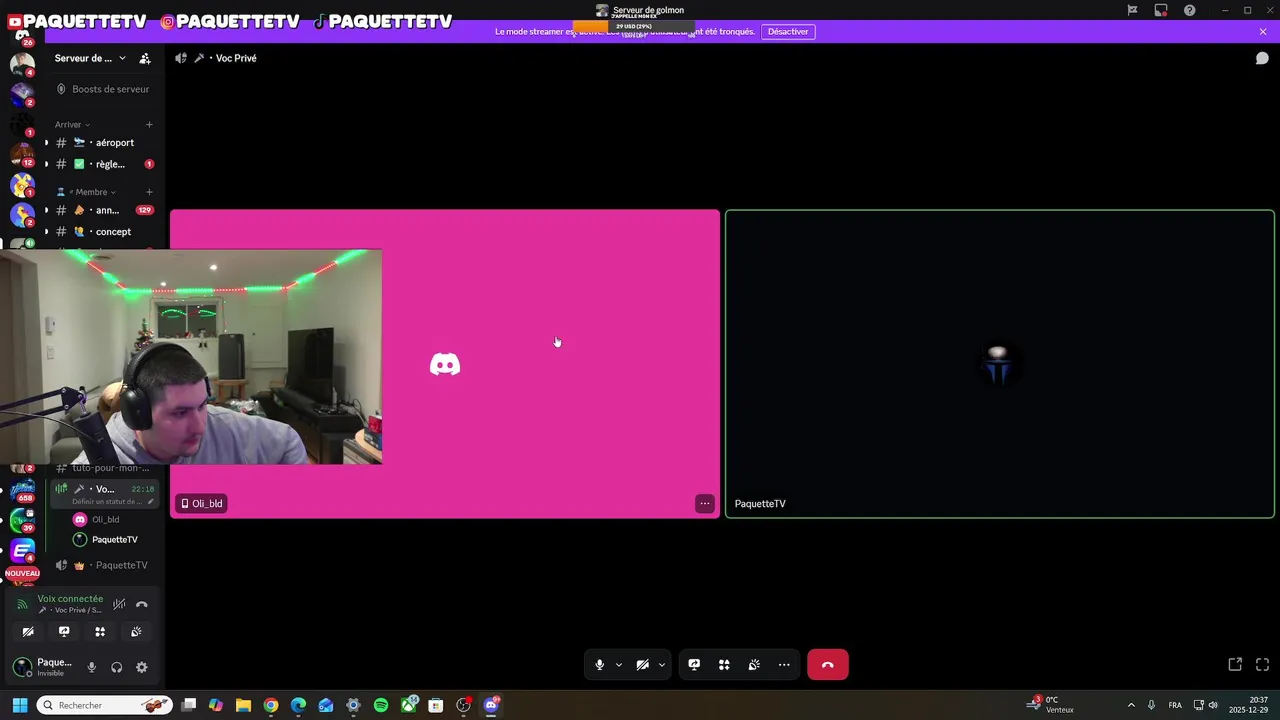Click the screen share icon in bottom call bar
The width and height of the screenshot is (1280, 720).
pos(694,664)
